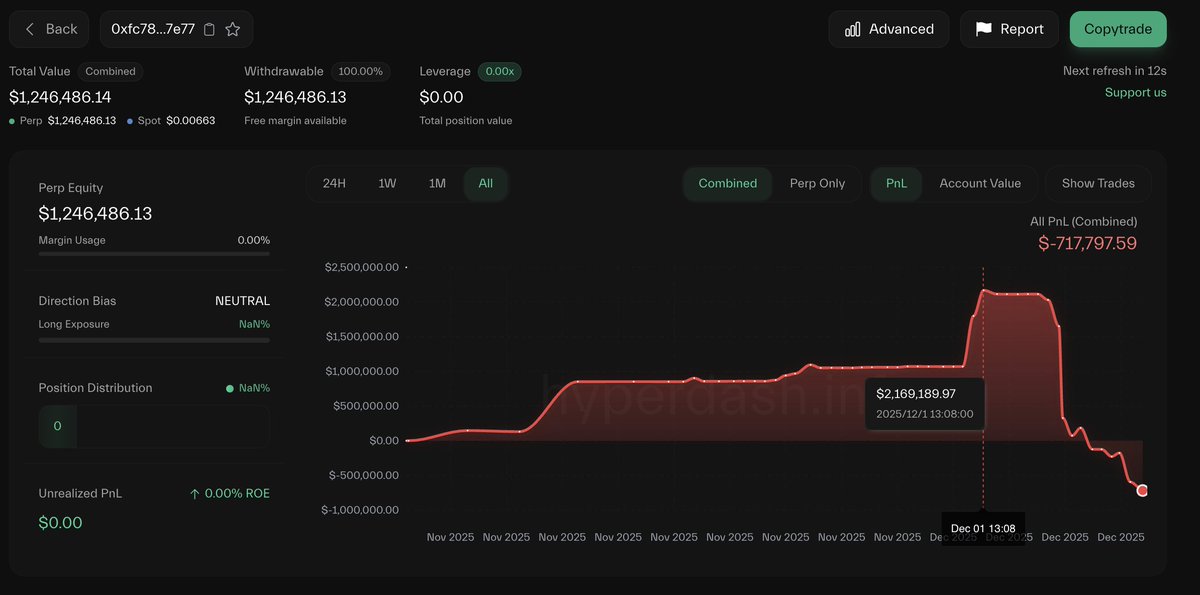Screen dimensions: 1200x595
Task: Select the All time range tab
Action: 485,183
